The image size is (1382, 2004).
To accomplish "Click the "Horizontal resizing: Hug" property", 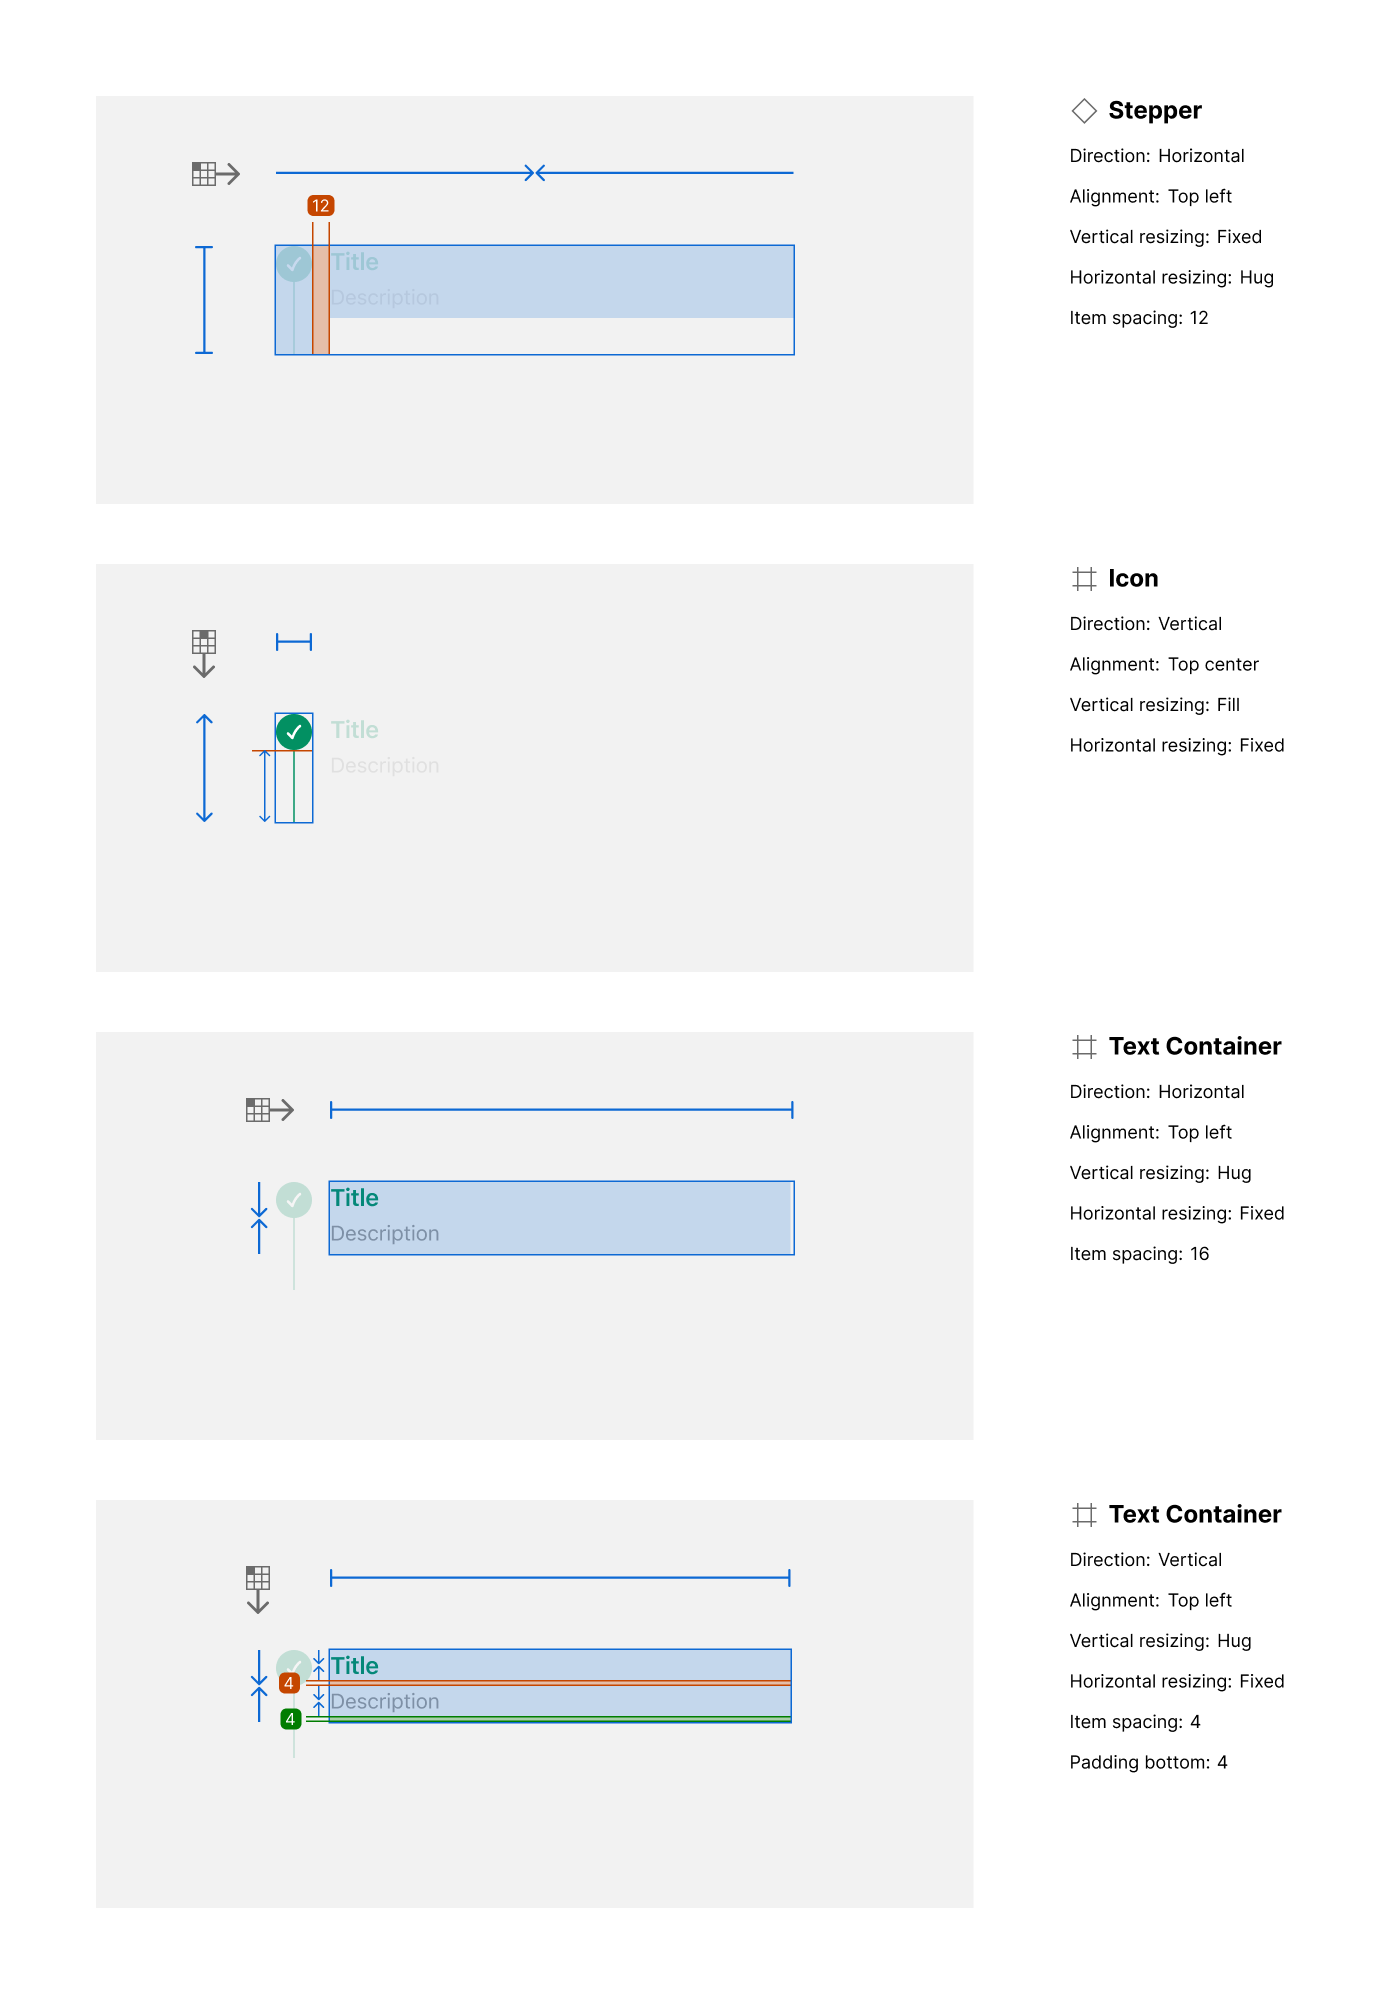I will tap(1171, 277).
